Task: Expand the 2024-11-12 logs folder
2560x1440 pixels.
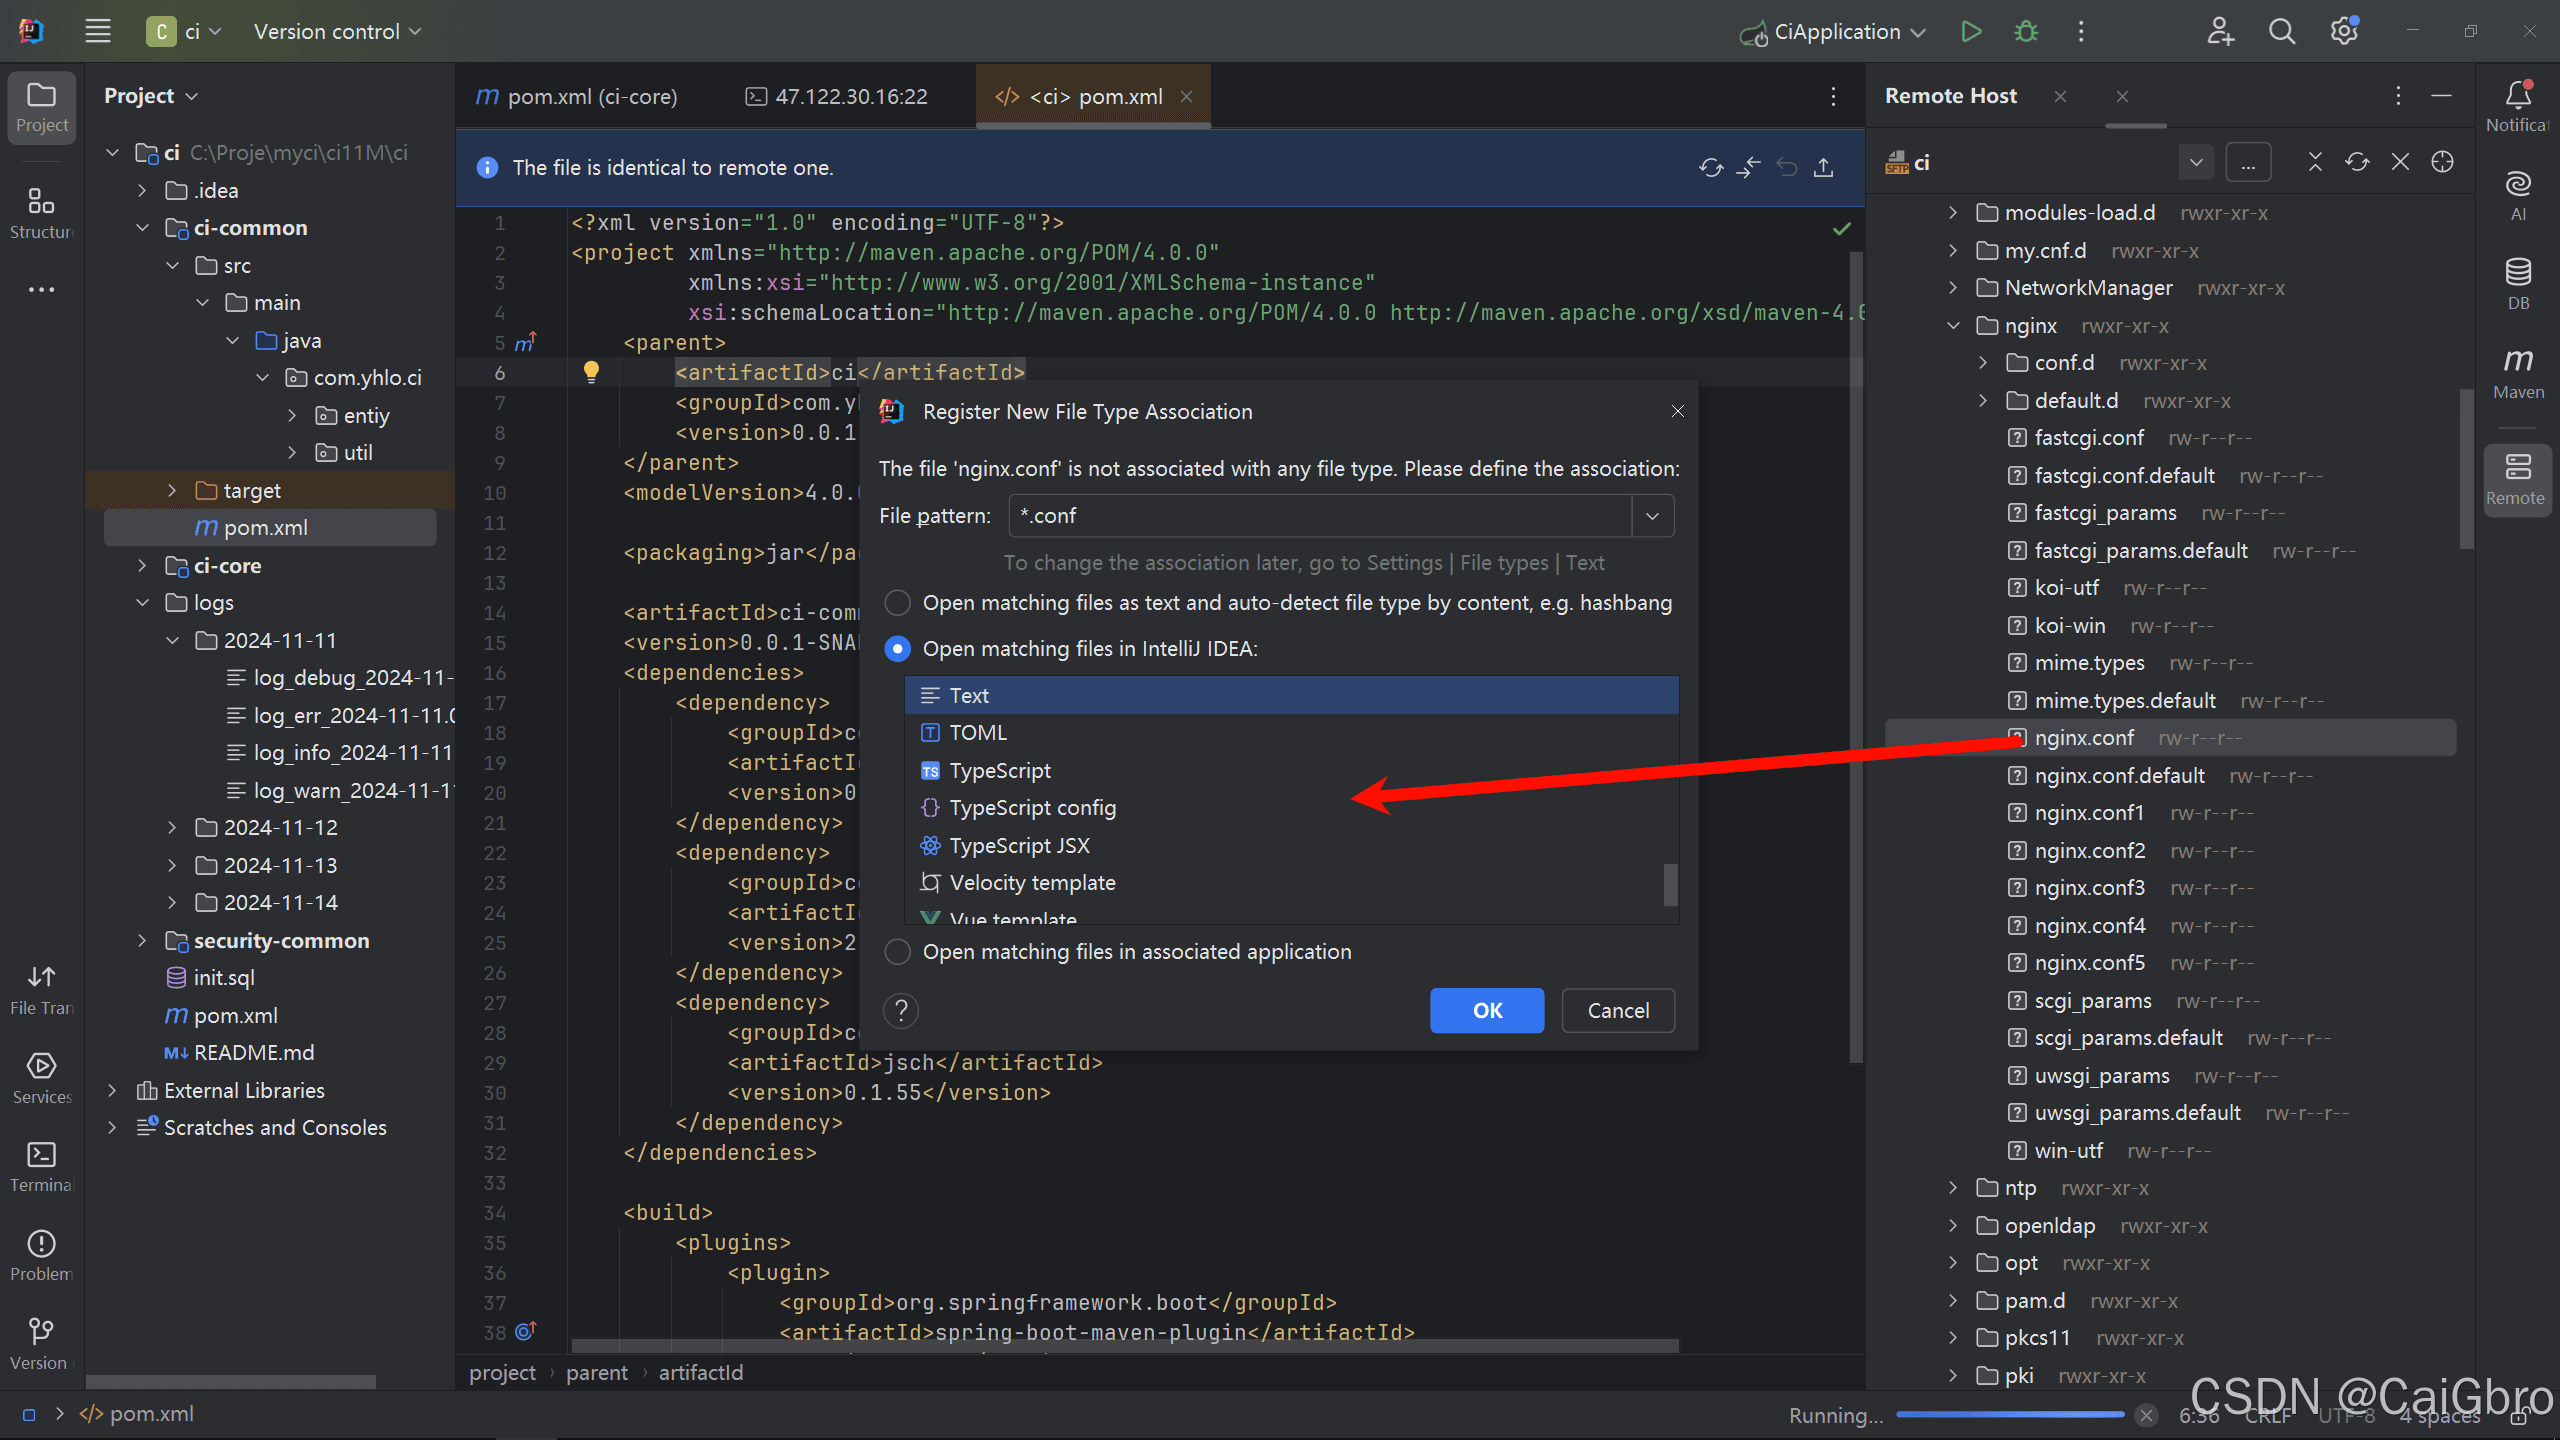Action: [x=172, y=828]
